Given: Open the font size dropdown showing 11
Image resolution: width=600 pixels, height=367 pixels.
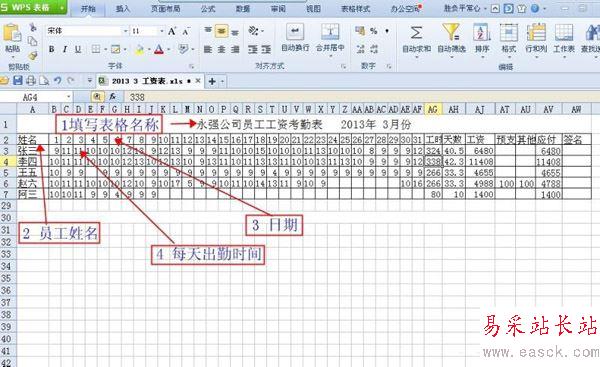Looking at the screenshot, I should click(x=161, y=31).
